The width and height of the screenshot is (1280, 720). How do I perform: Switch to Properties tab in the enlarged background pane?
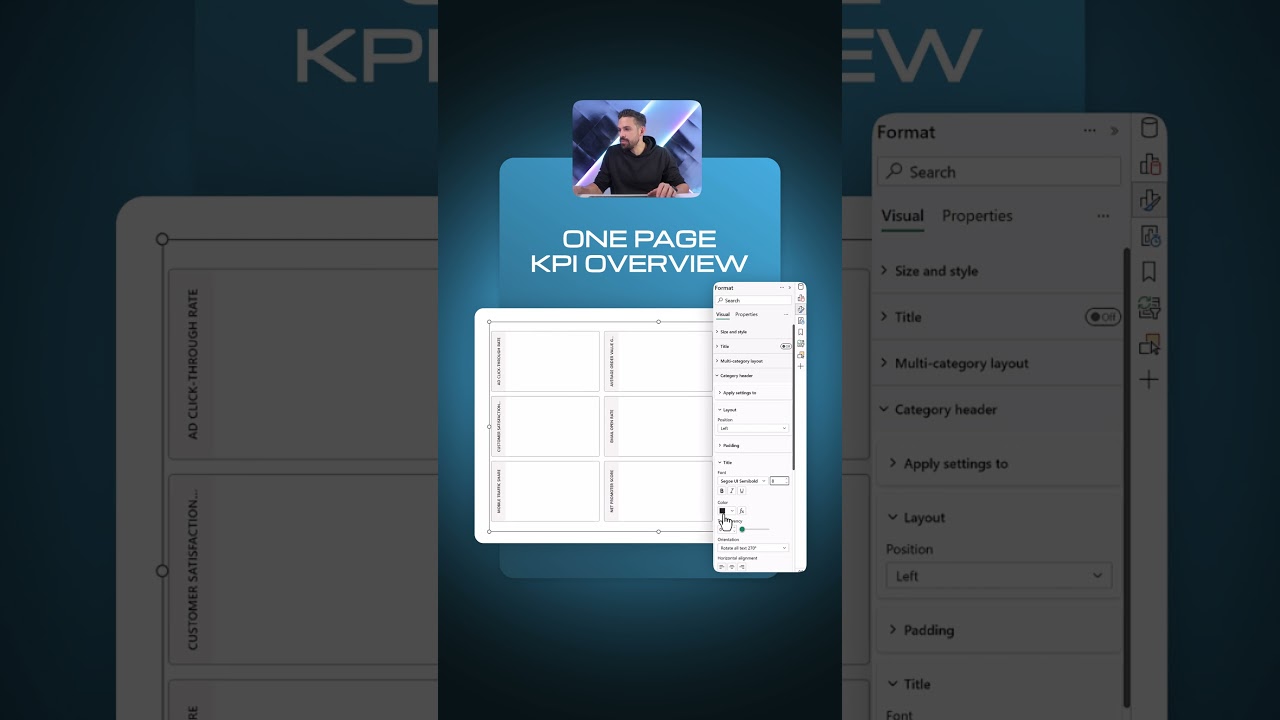[977, 216]
